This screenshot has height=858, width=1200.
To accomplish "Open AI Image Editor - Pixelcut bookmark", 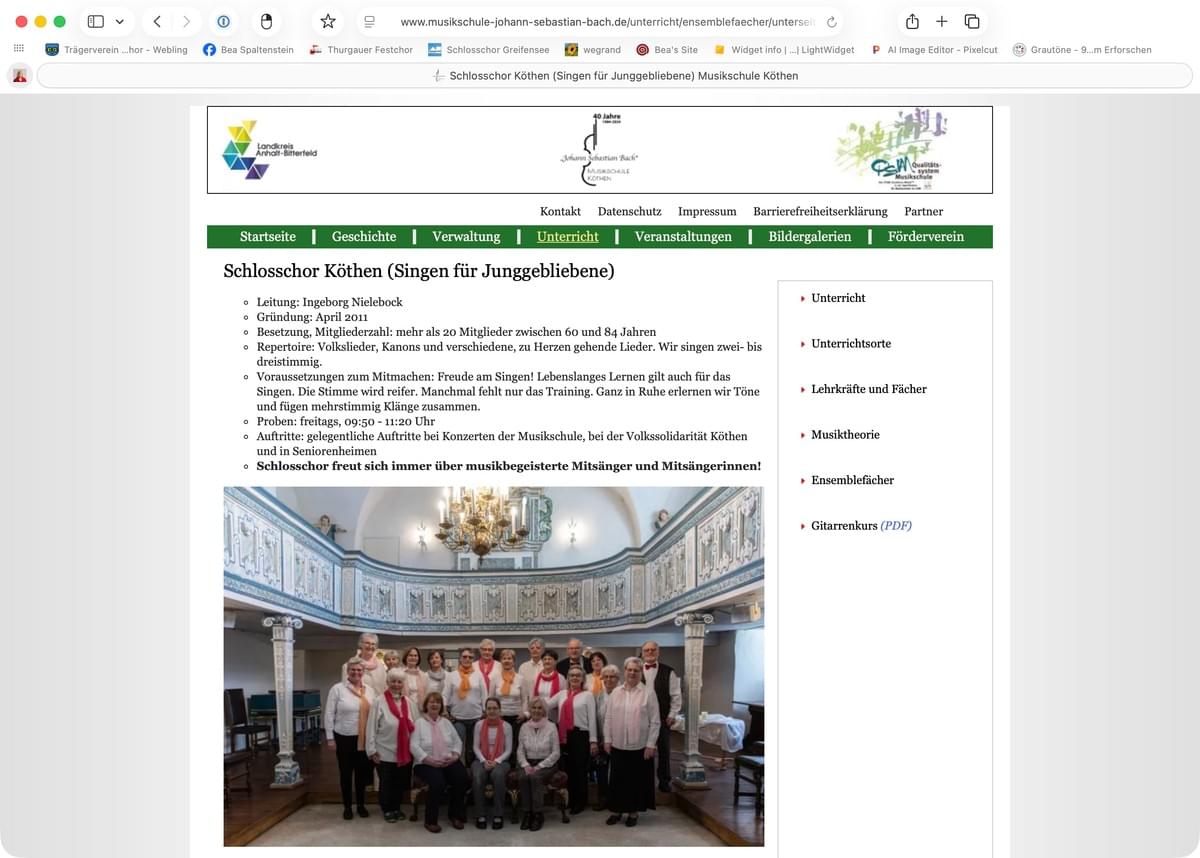I will point(934,49).
